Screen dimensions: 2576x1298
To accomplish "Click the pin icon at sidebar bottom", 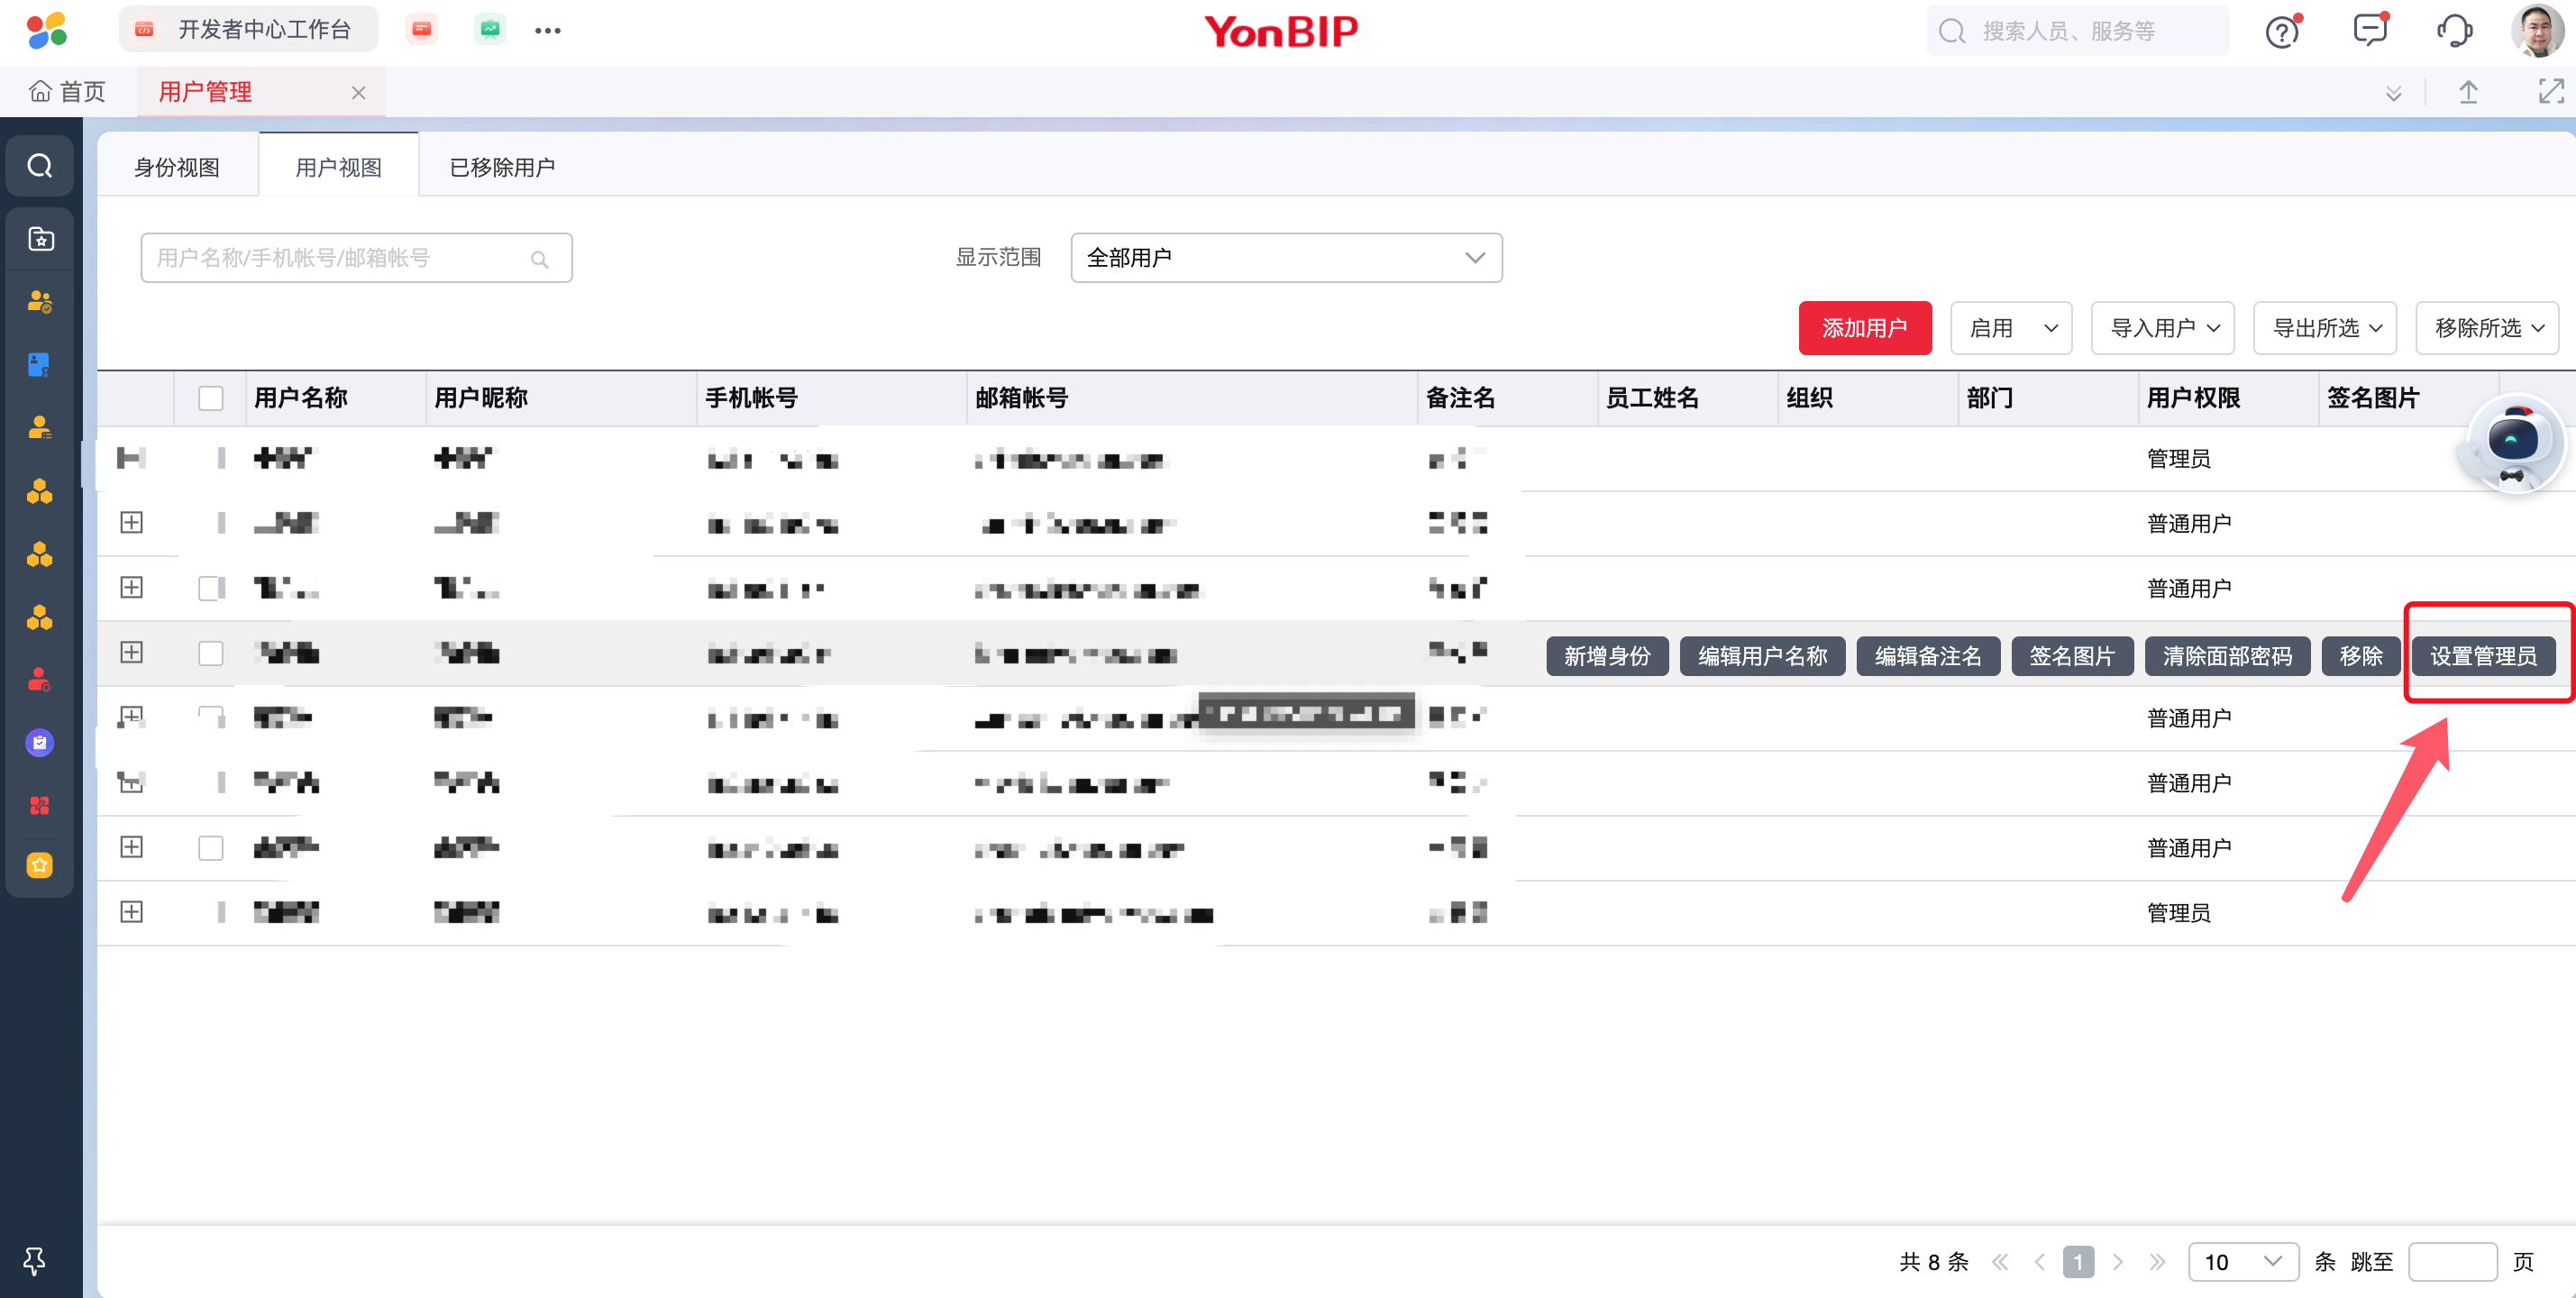I will [35, 1260].
